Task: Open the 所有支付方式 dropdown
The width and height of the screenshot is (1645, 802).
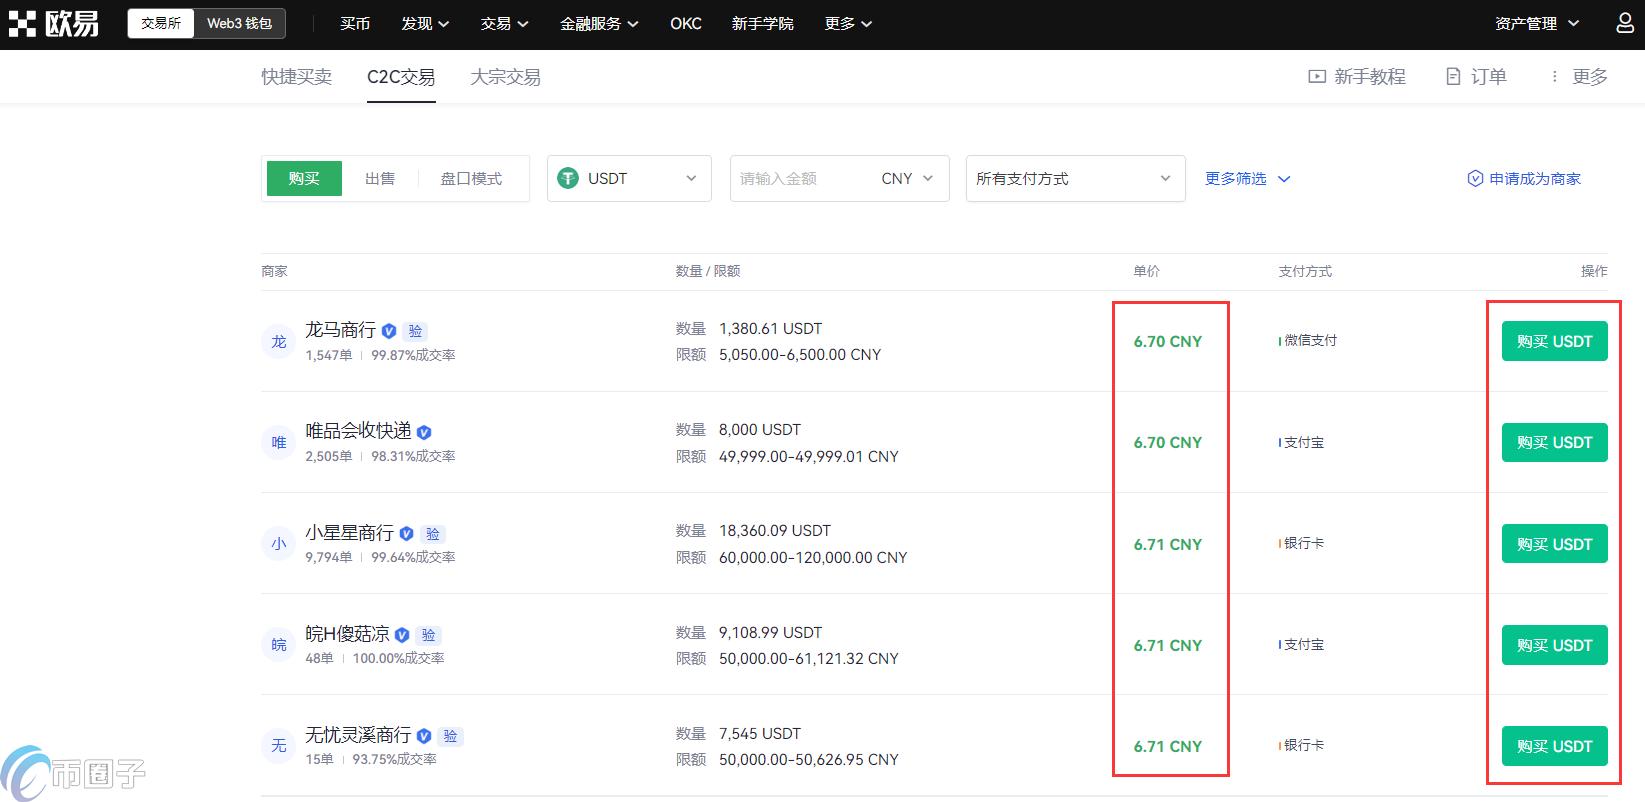Action: click(x=1075, y=178)
